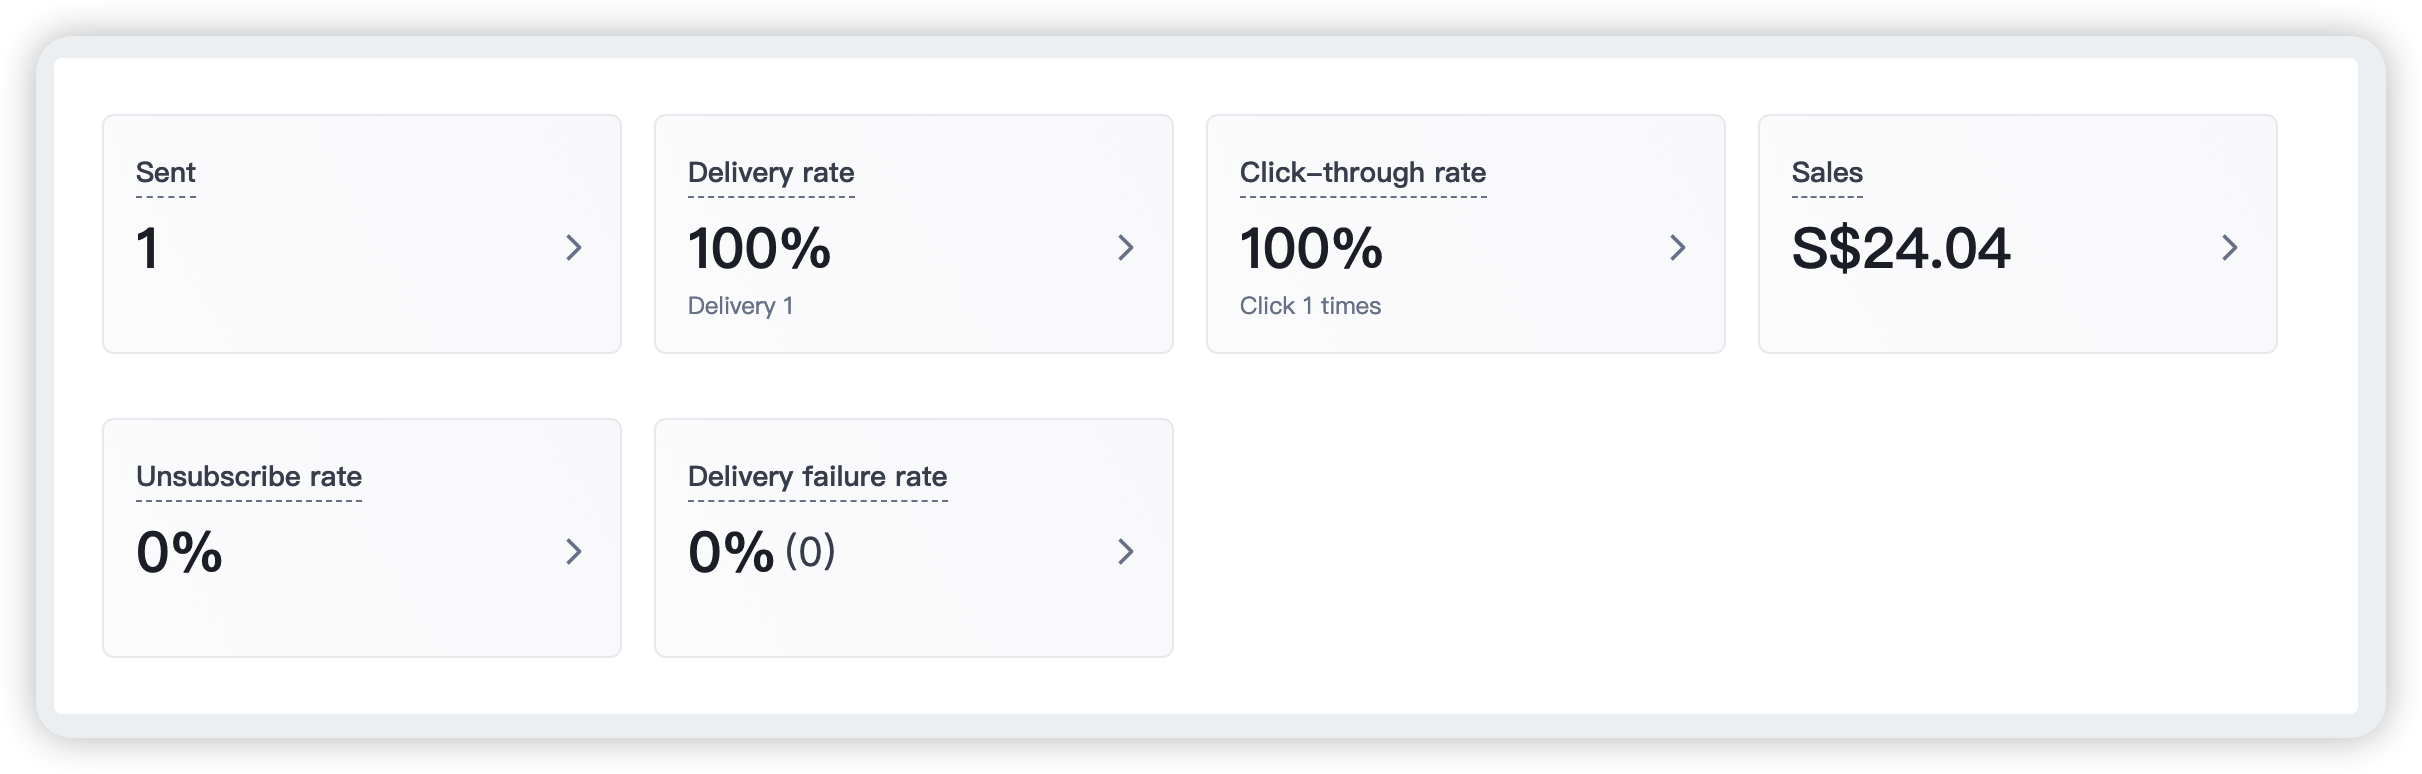Image resolution: width=2422 pixels, height=774 pixels.
Task: Select the Click-through rate label text
Action: [1363, 173]
